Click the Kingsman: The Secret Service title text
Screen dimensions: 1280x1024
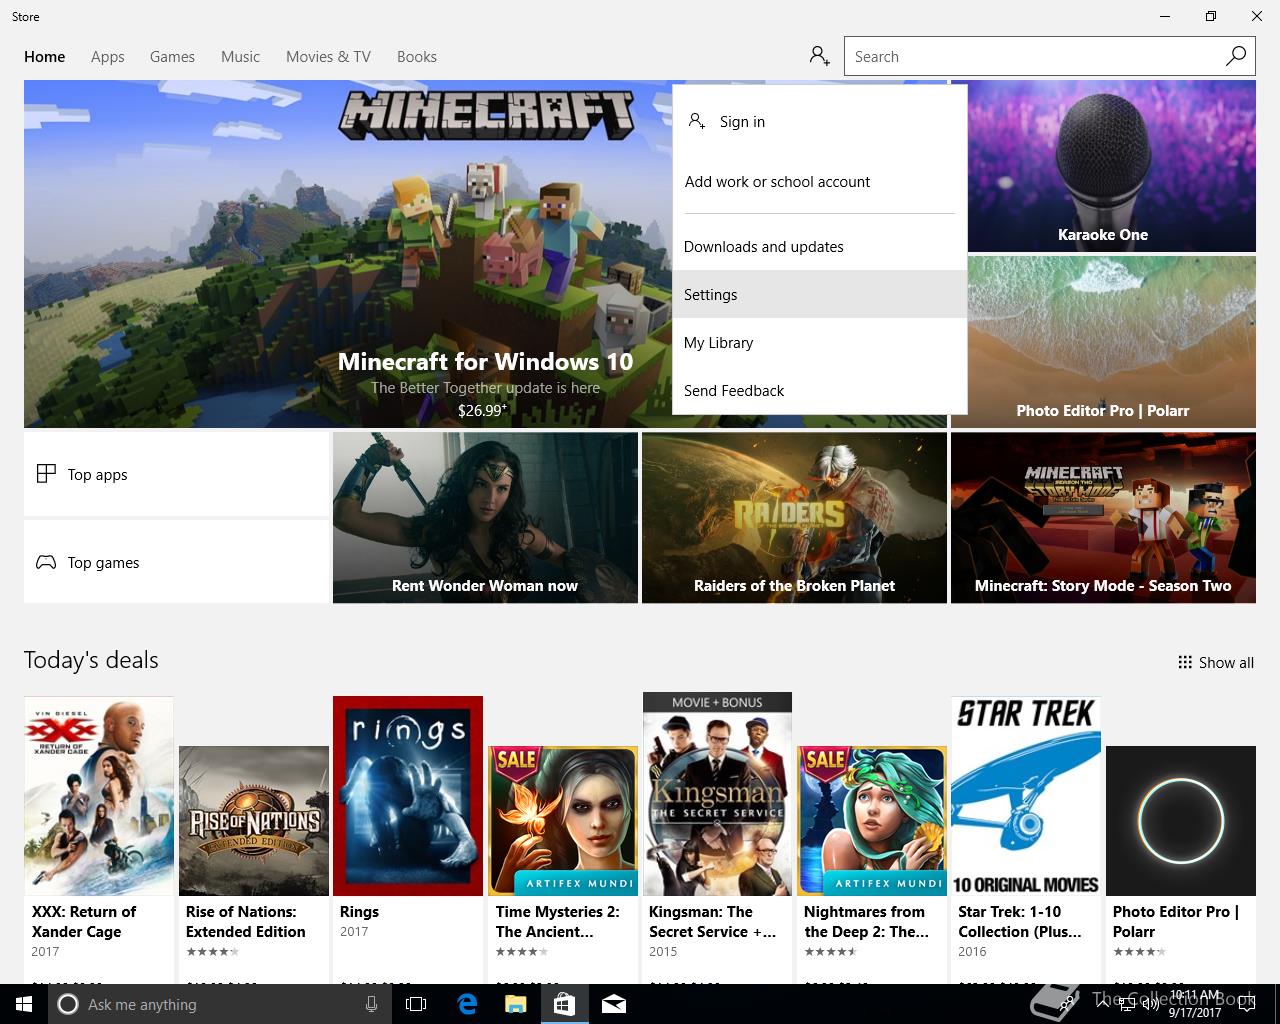pyautogui.click(x=712, y=921)
